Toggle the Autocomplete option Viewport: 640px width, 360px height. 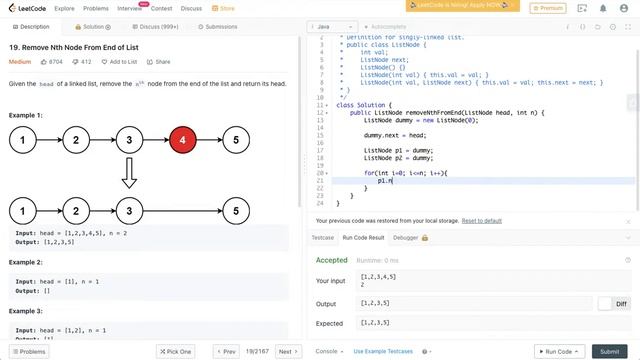point(385,27)
